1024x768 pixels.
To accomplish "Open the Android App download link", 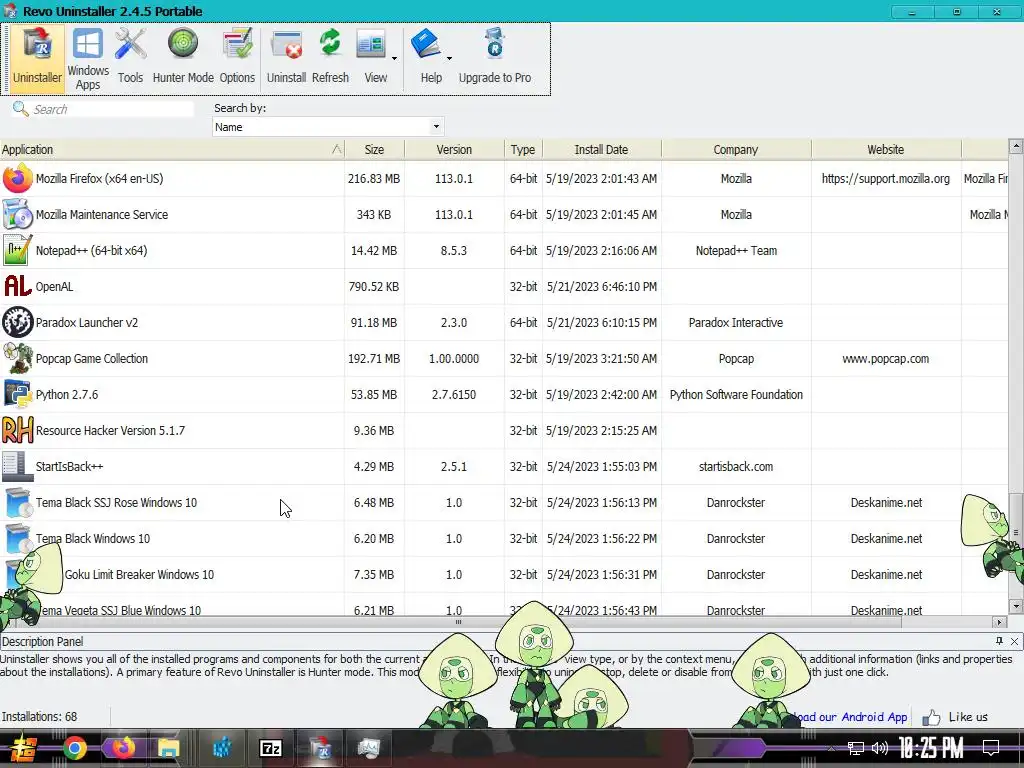I will (x=850, y=717).
